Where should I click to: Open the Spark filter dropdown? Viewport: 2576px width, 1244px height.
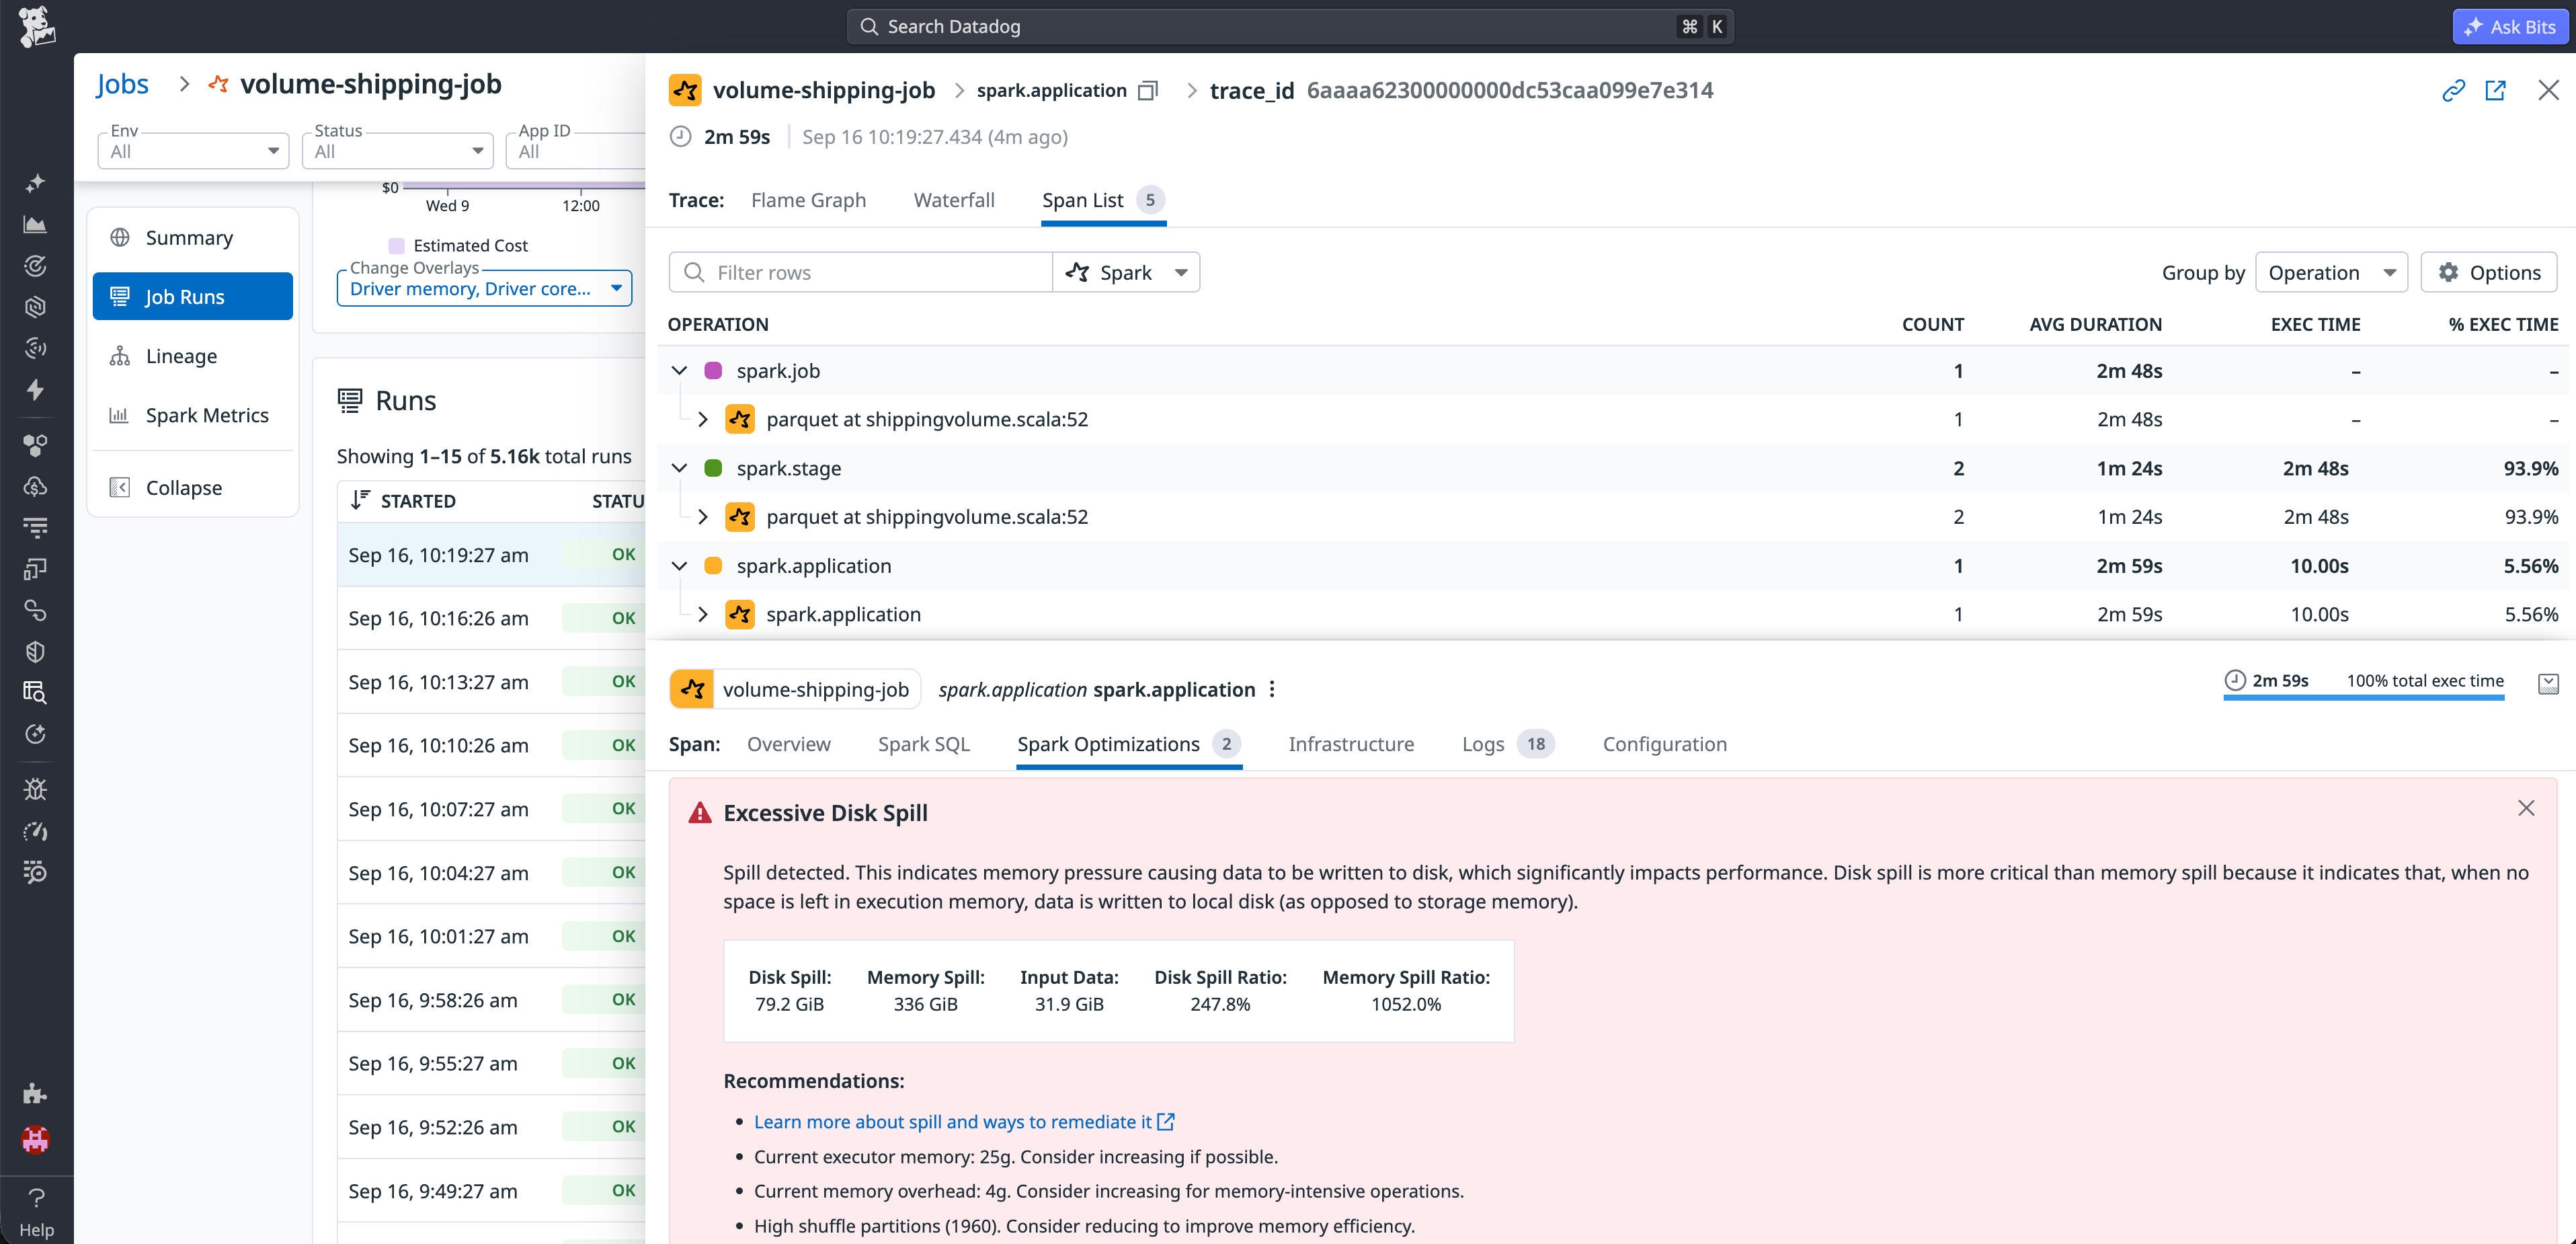[1126, 272]
